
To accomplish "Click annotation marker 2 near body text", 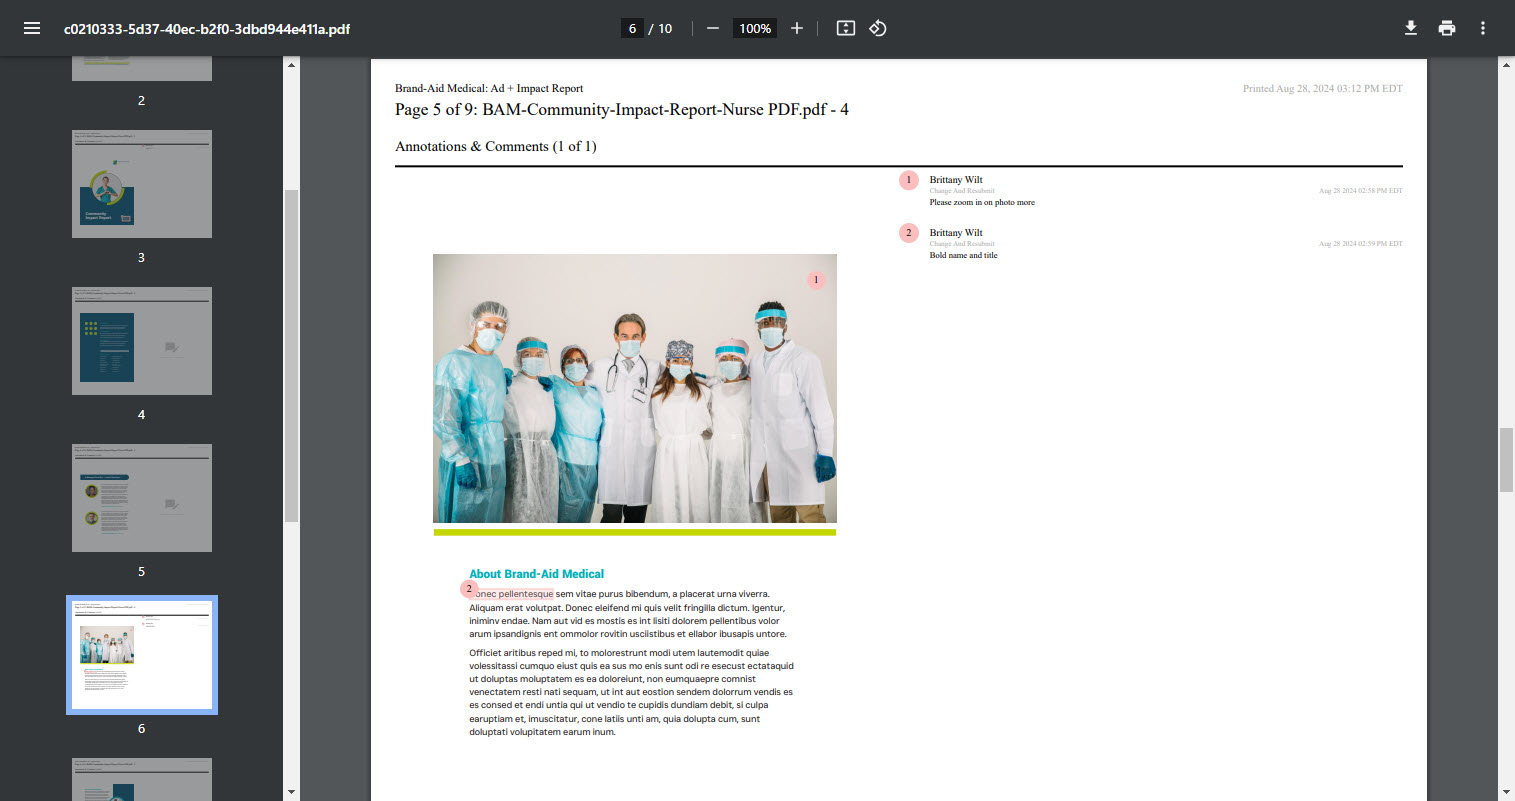I will click(x=469, y=589).
